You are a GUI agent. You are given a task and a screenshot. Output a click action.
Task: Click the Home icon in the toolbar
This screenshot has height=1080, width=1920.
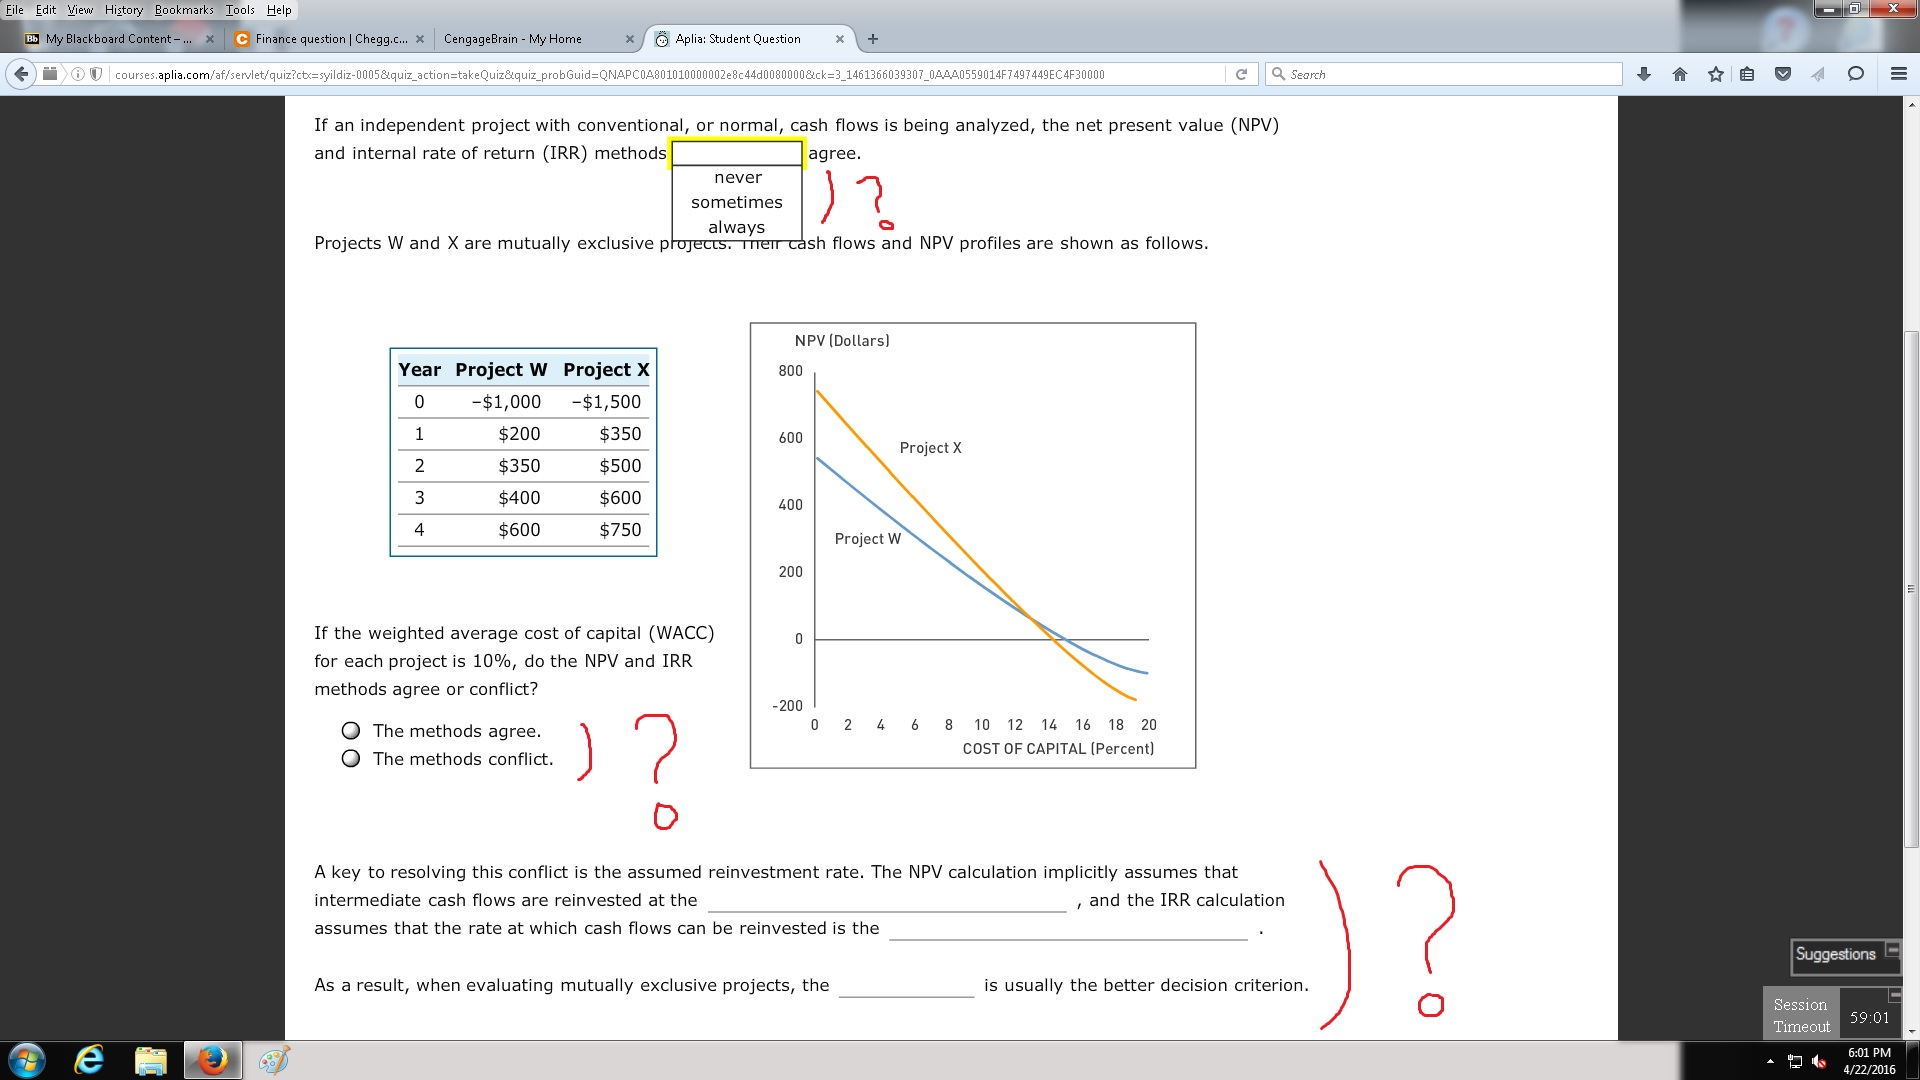1678,74
